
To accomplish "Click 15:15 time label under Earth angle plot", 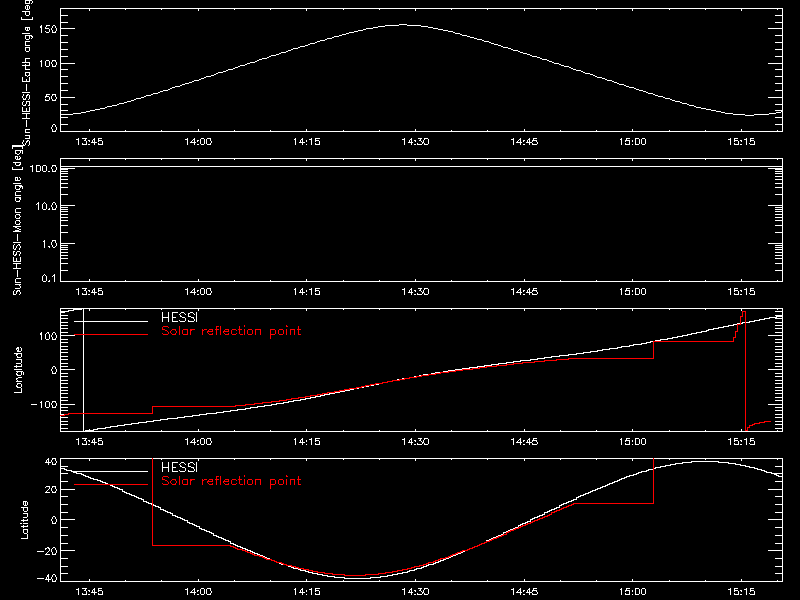I will tap(741, 141).
